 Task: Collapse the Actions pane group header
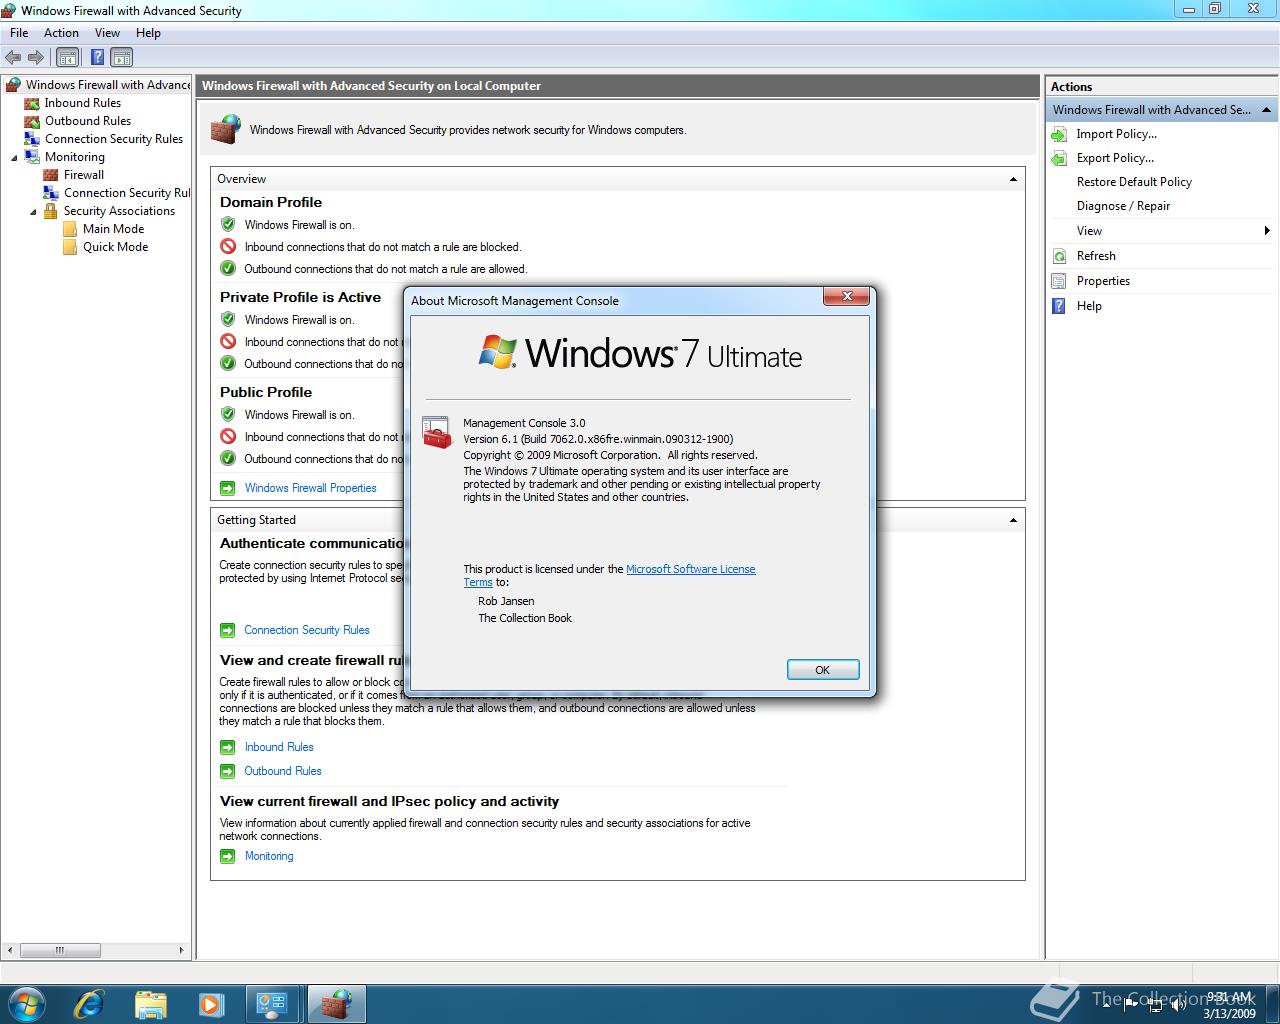click(x=1267, y=110)
